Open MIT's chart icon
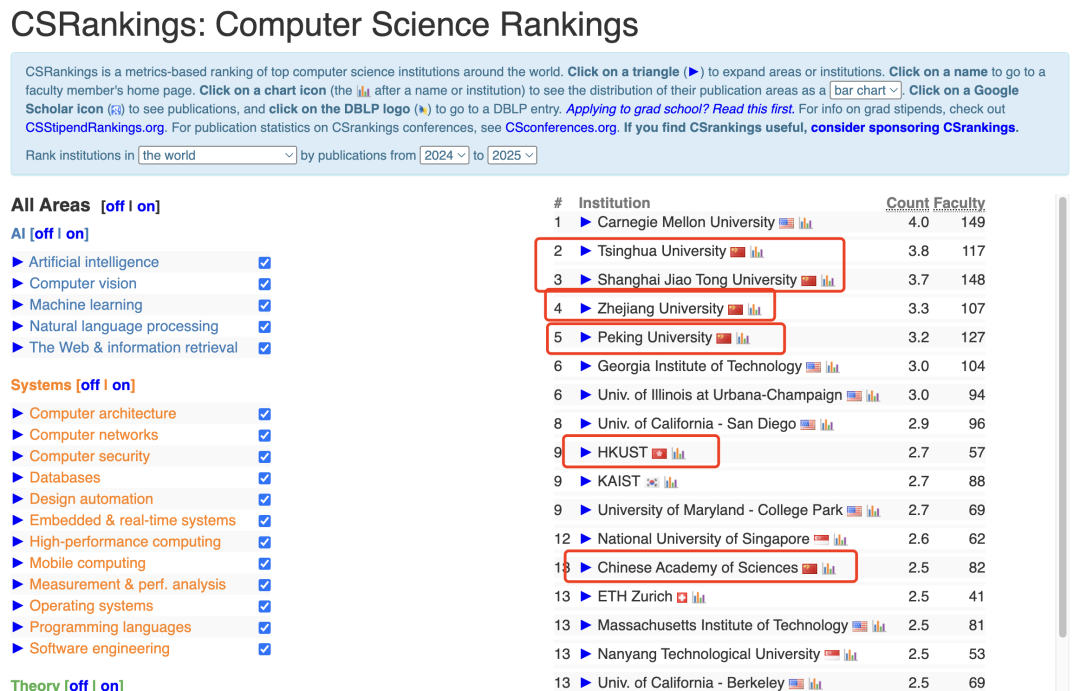 point(879,626)
